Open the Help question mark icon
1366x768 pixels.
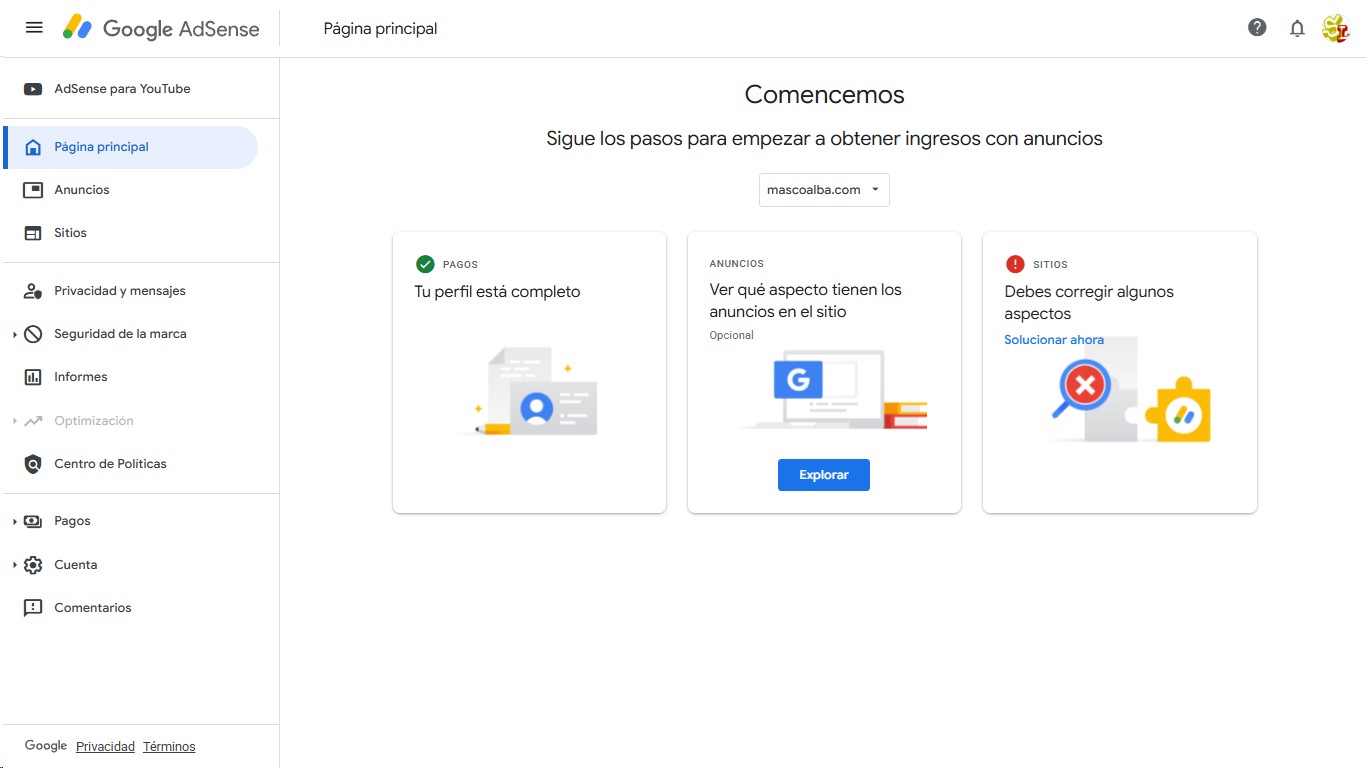[x=1257, y=28]
